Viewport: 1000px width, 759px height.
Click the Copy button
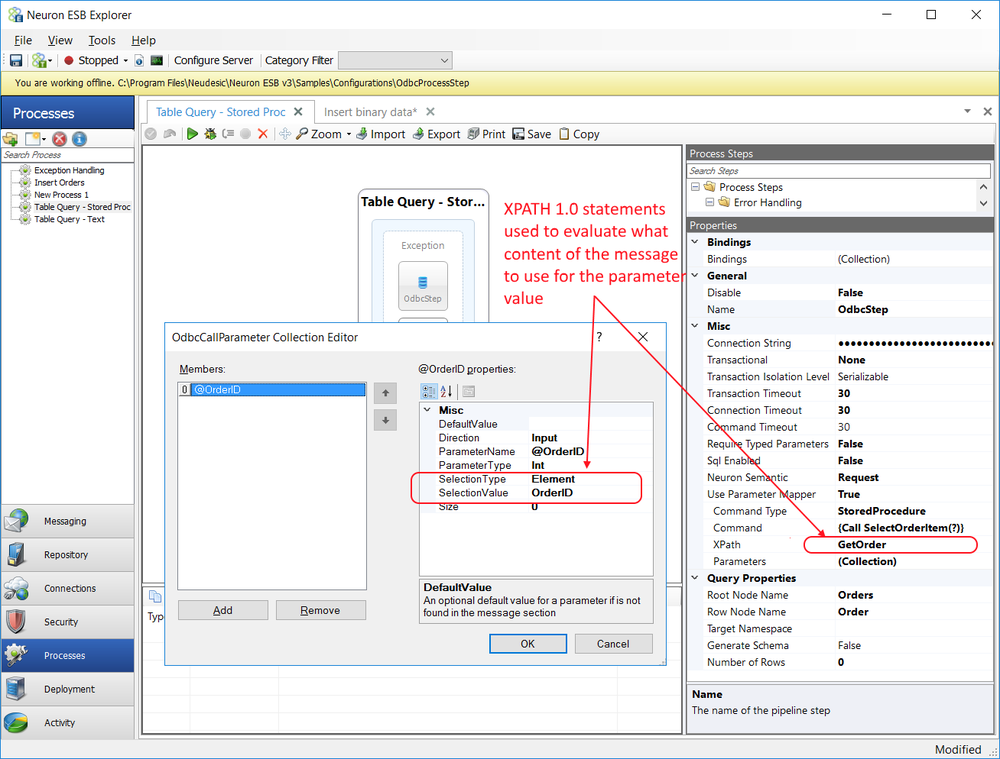(579, 134)
